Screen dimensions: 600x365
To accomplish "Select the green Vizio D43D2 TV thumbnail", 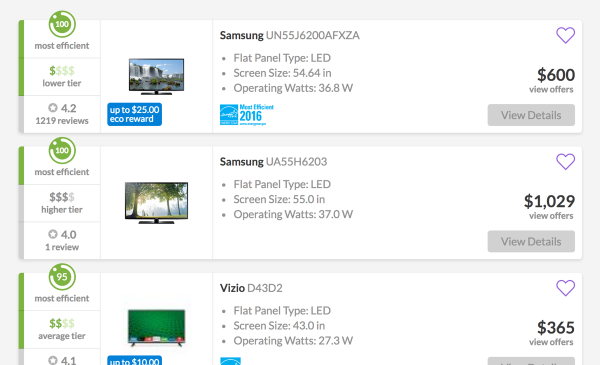I will (x=157, y=328).
